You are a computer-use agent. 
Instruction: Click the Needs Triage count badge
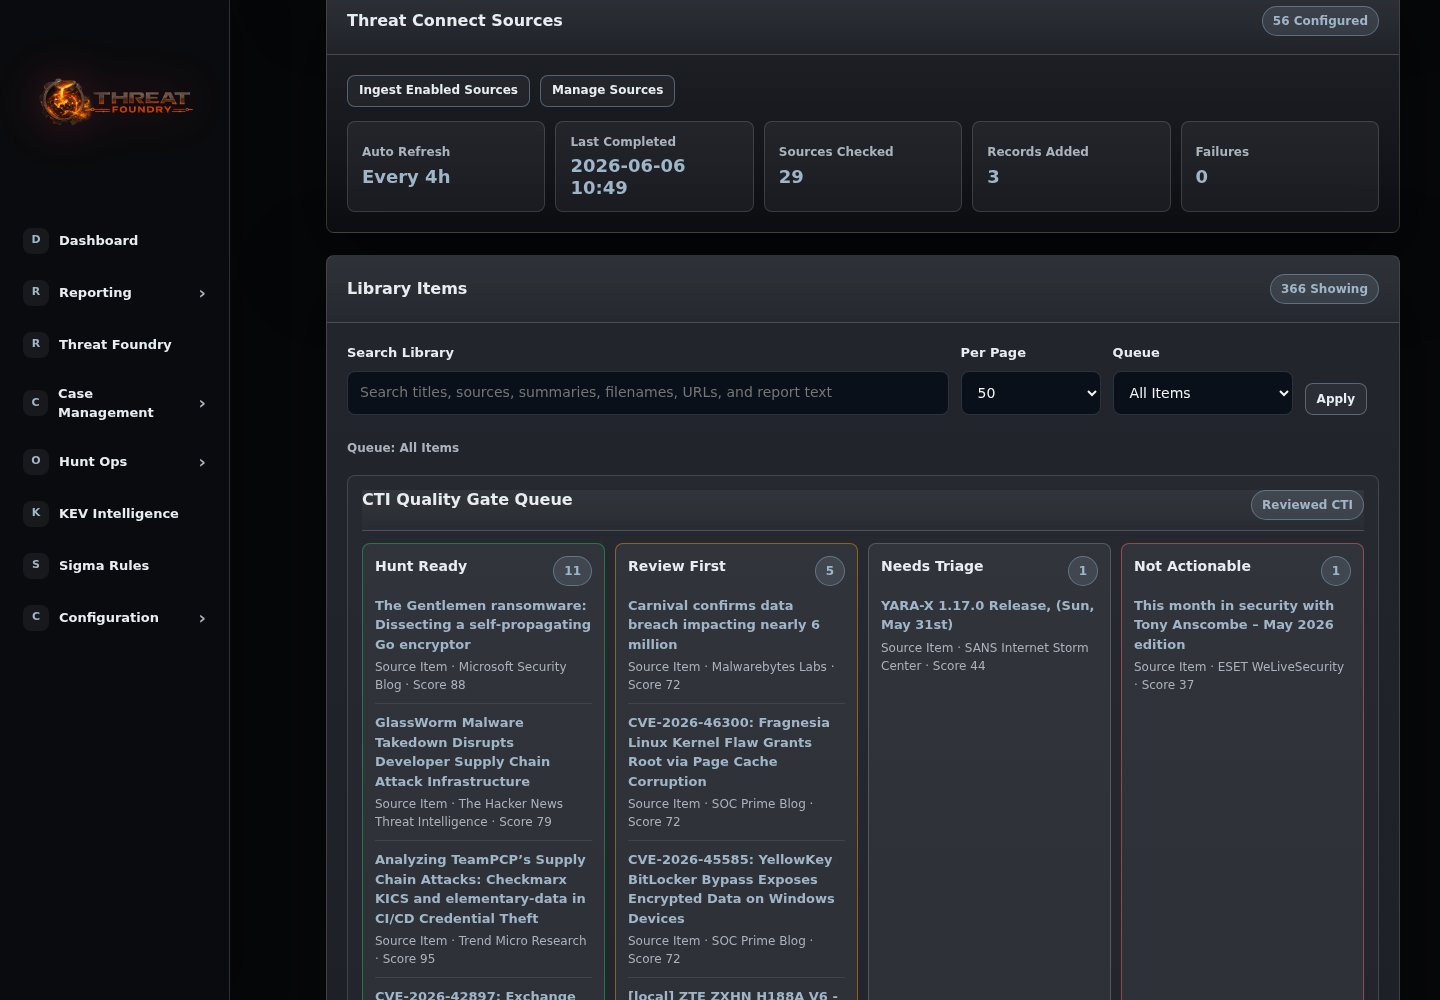1083,571
